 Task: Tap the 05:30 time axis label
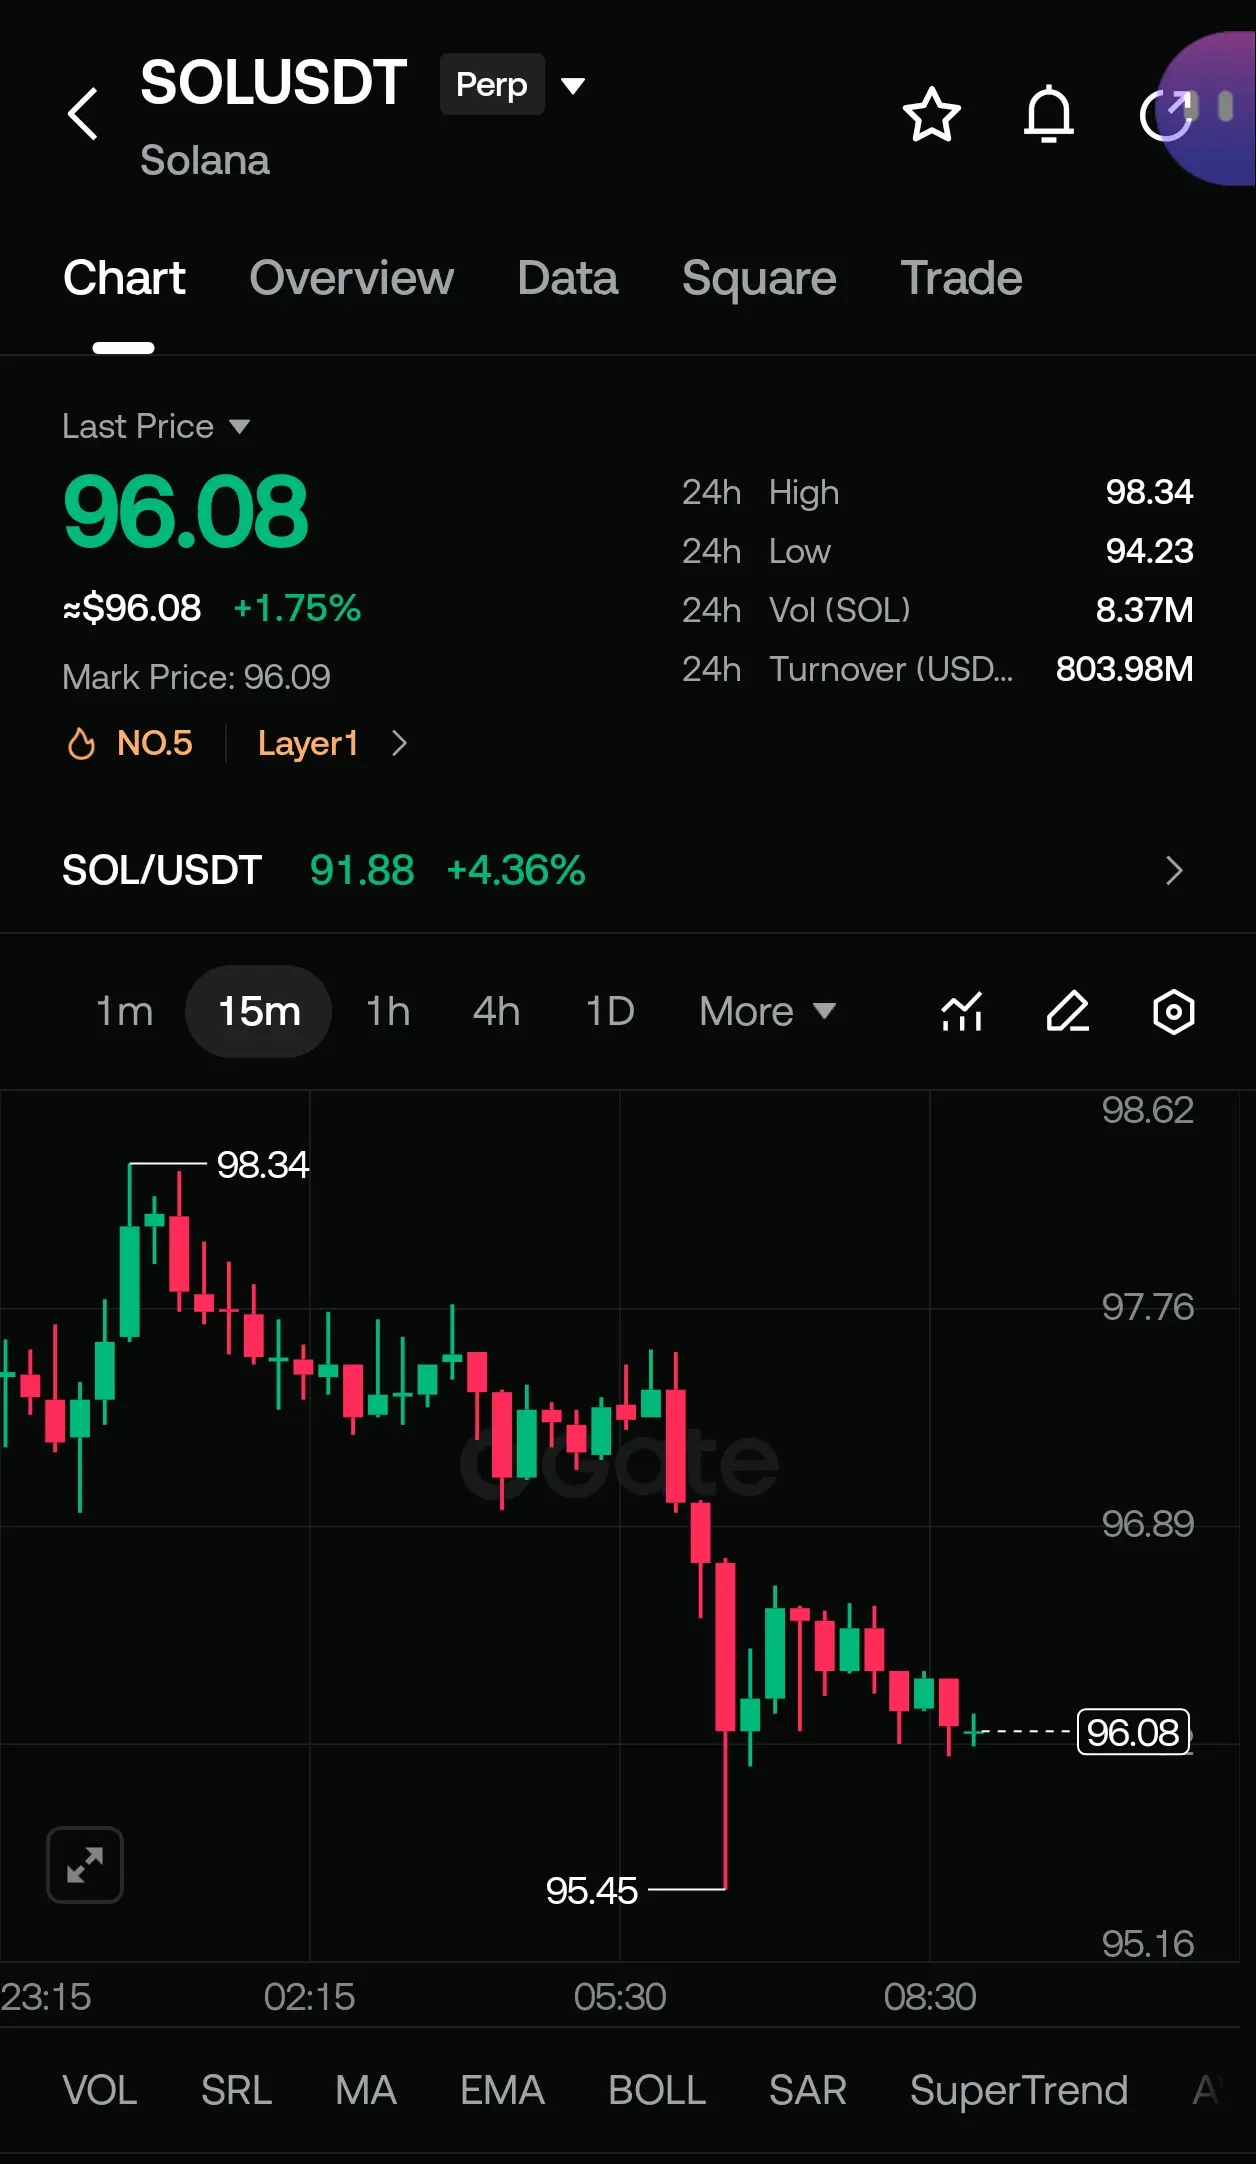(620, 1997)
